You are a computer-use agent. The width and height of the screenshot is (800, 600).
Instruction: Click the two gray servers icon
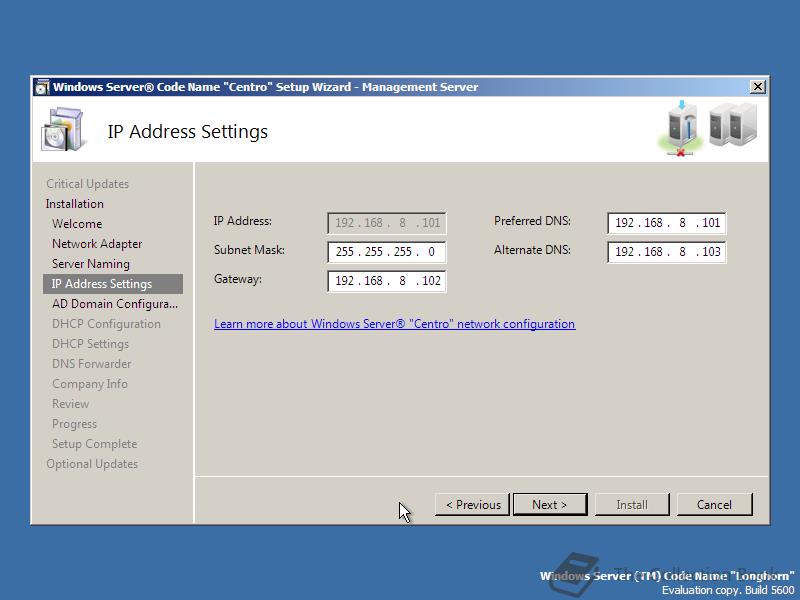(x=733, y=124)
